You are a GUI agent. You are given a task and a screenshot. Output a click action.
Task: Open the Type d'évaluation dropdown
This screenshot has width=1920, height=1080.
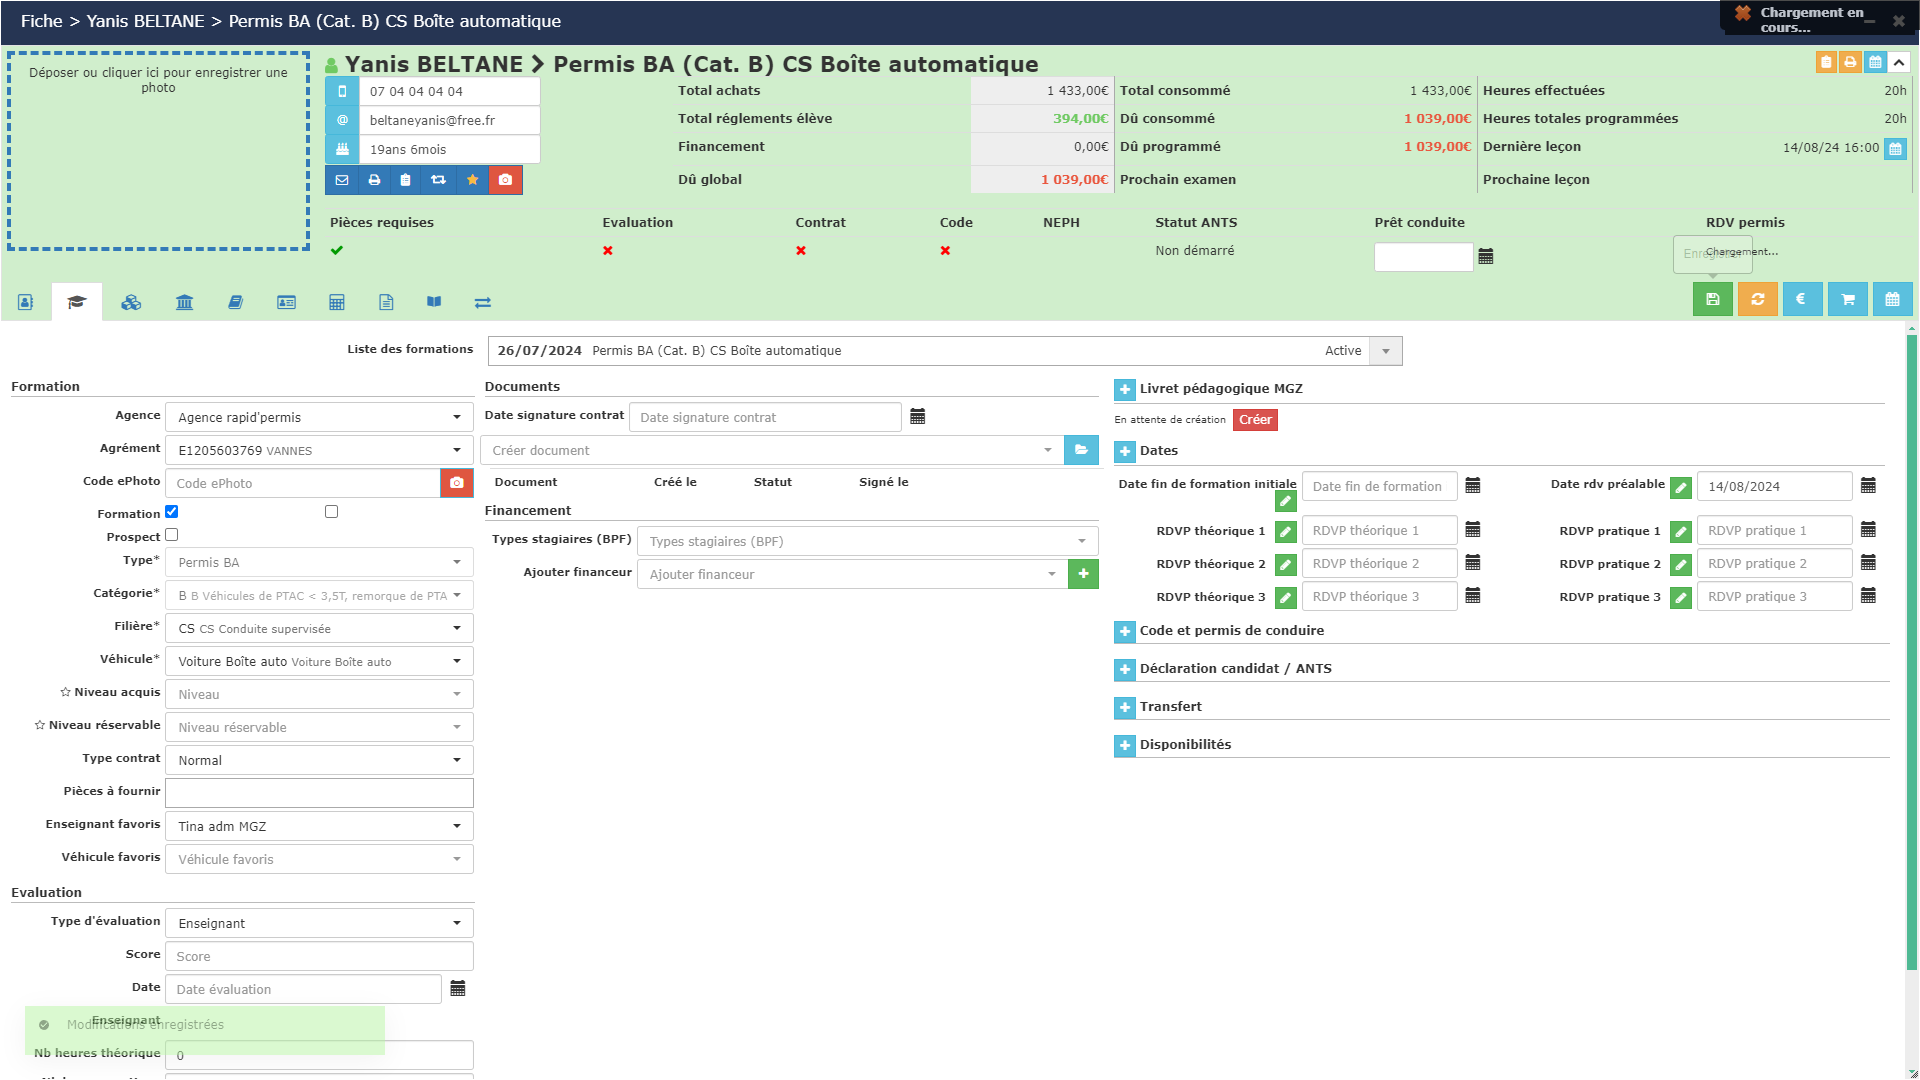click(319, 923)
